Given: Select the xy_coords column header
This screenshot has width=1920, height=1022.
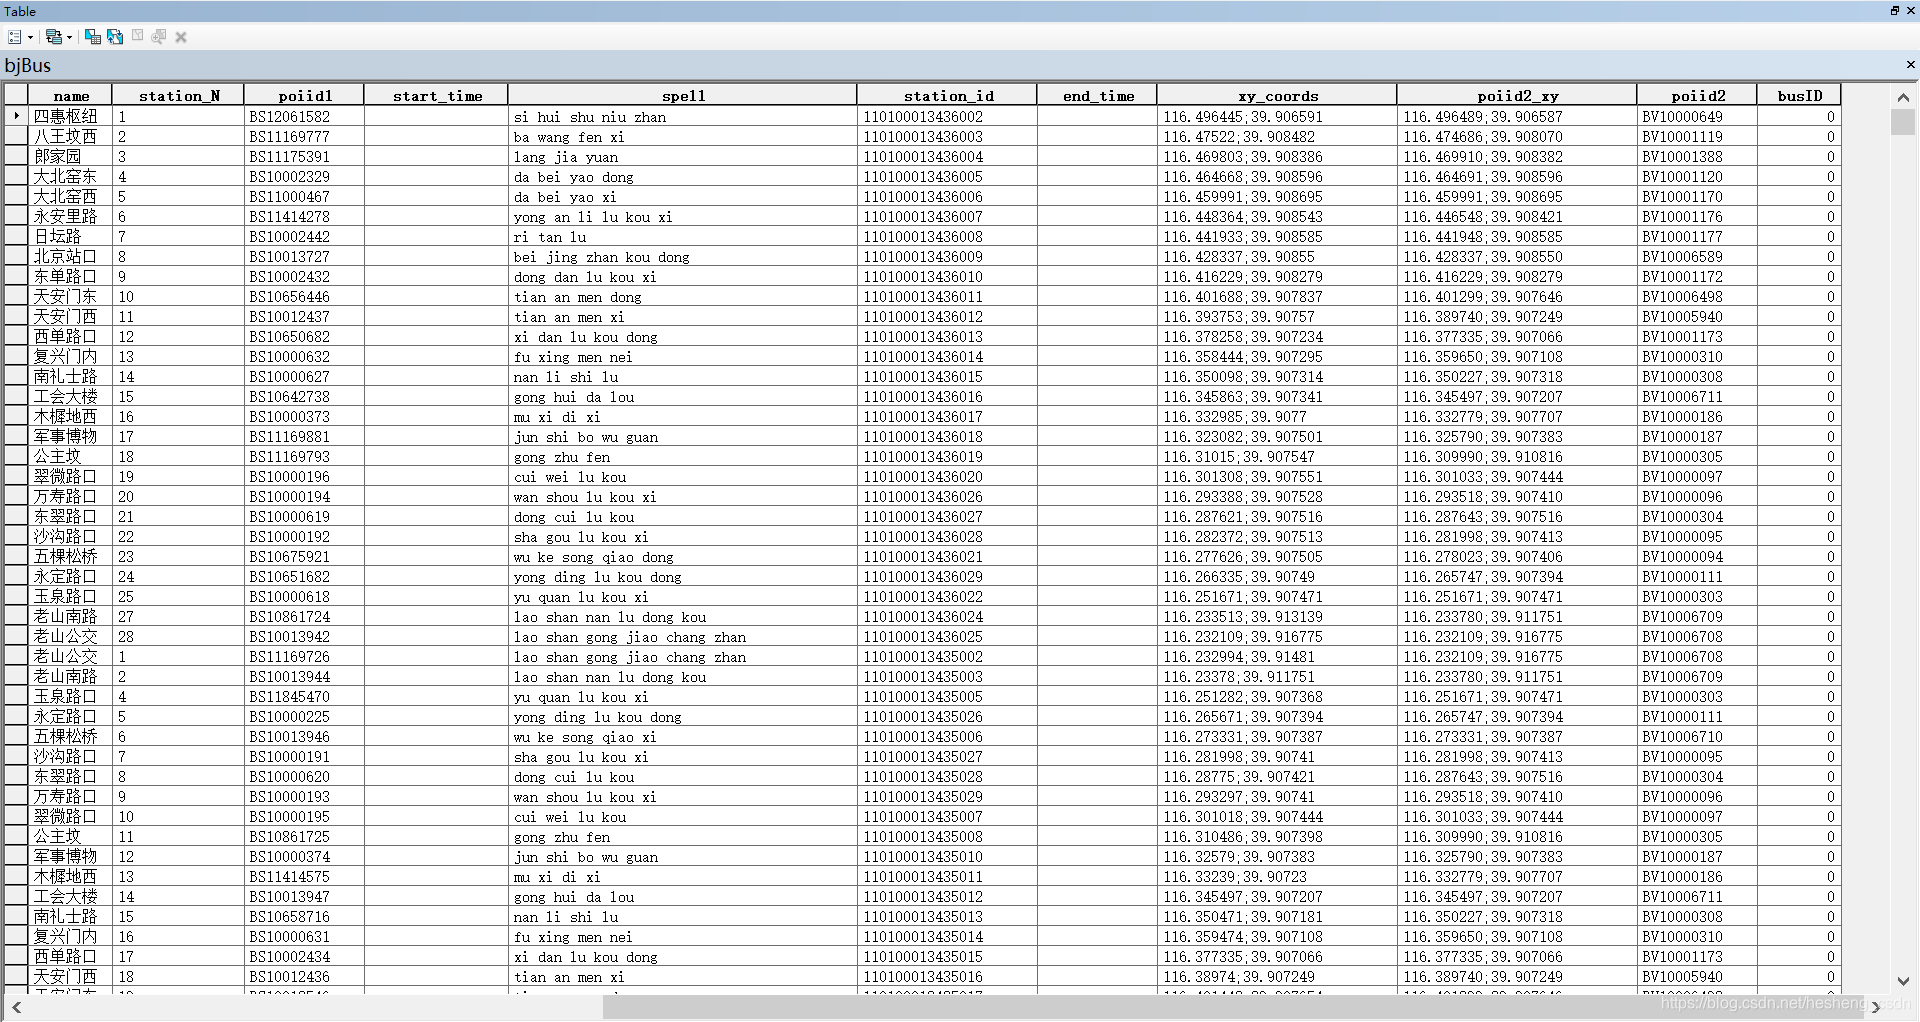Looking at the screenshot, I should tap(1277, 96).
